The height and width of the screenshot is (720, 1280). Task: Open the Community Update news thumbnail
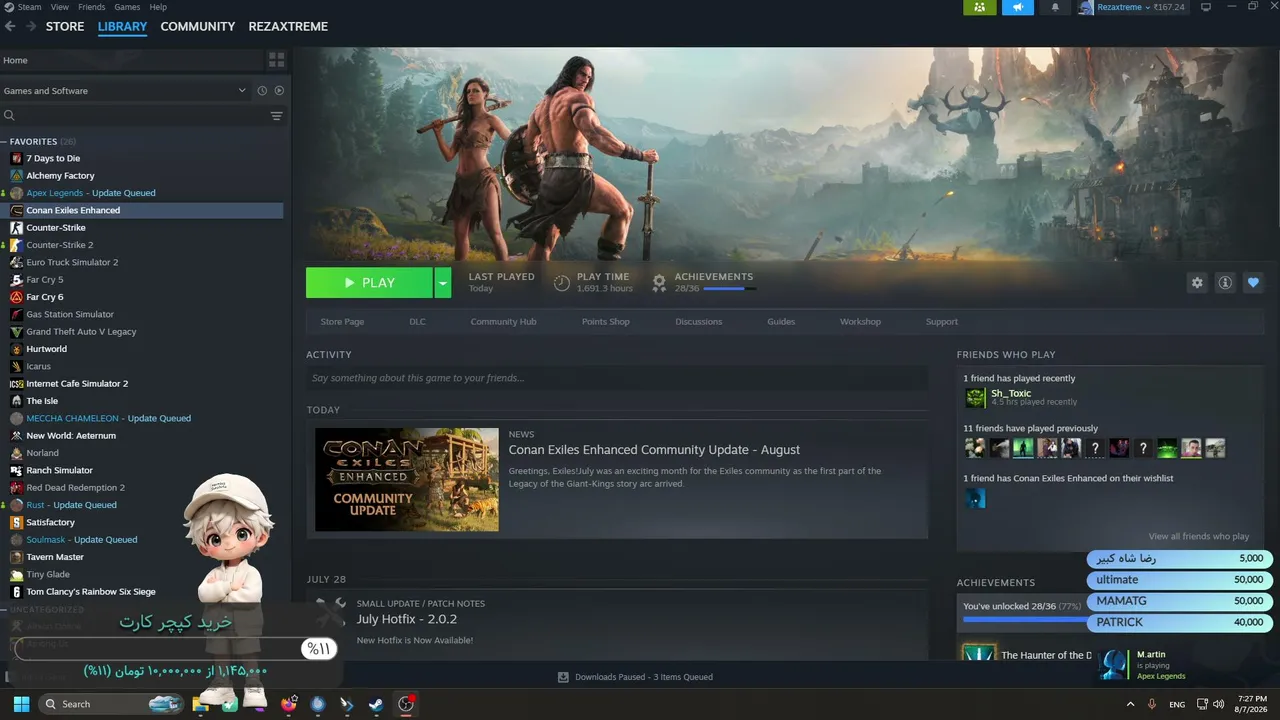point(407,480)
